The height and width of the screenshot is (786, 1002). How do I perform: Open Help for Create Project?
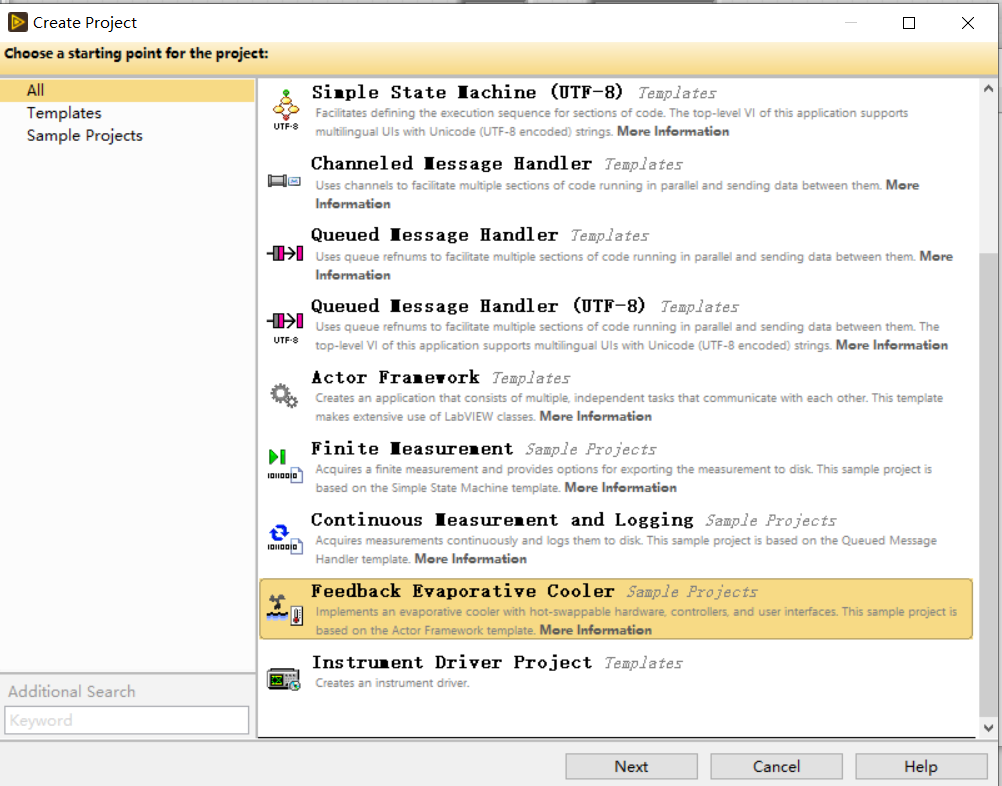(921, 766)
